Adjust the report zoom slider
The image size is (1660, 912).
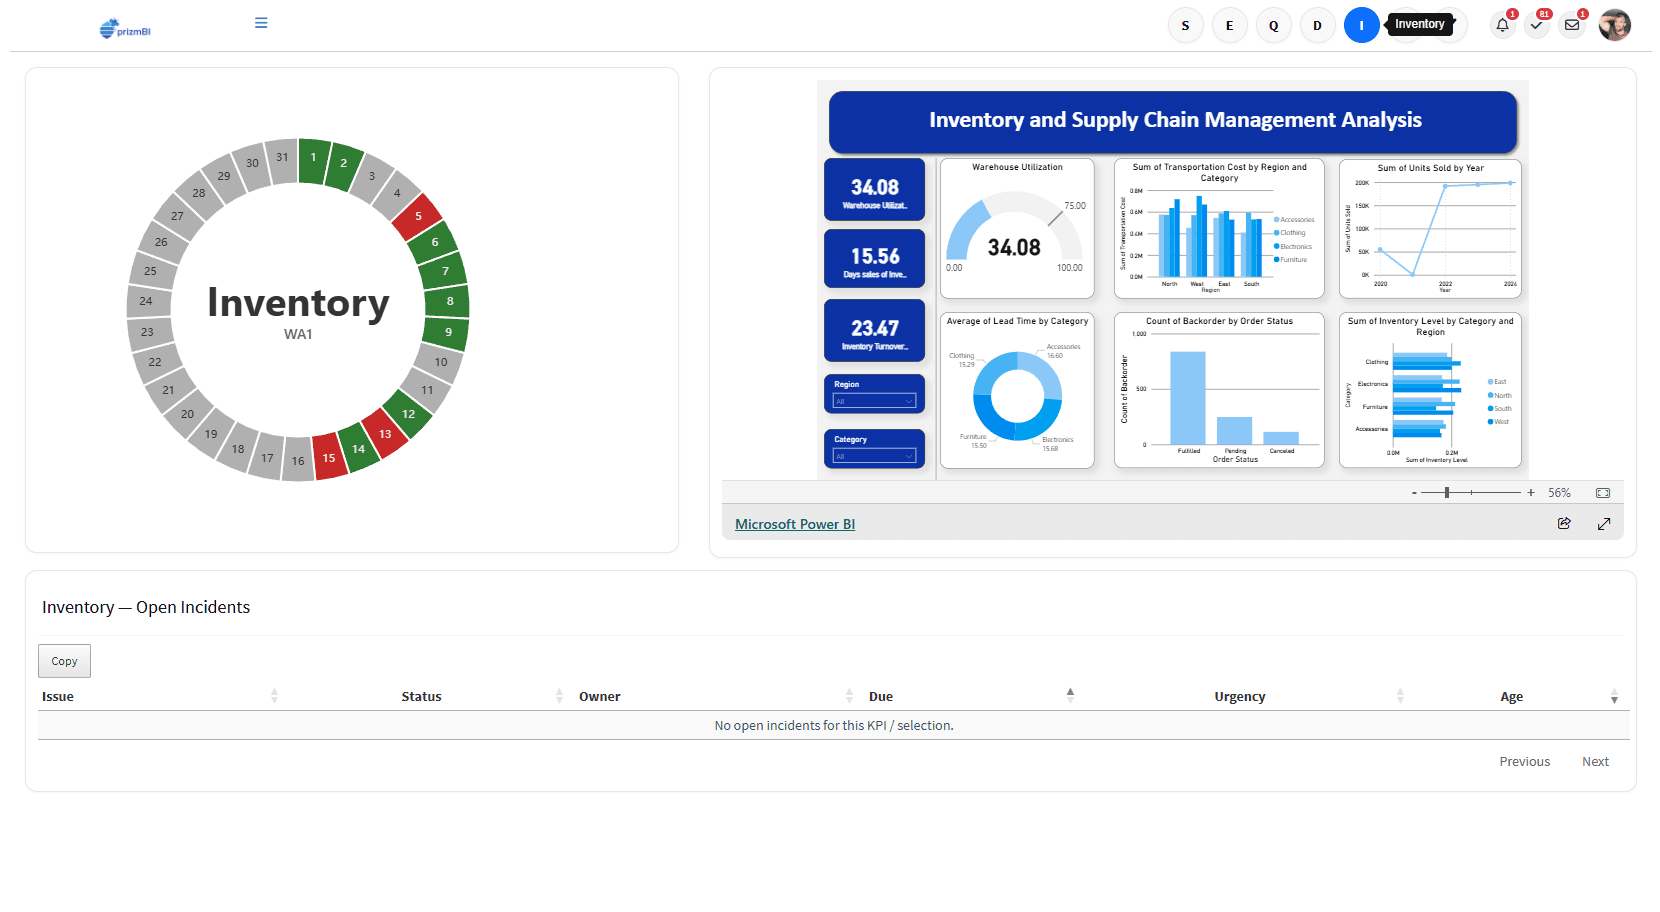(x=1447, y=492)
